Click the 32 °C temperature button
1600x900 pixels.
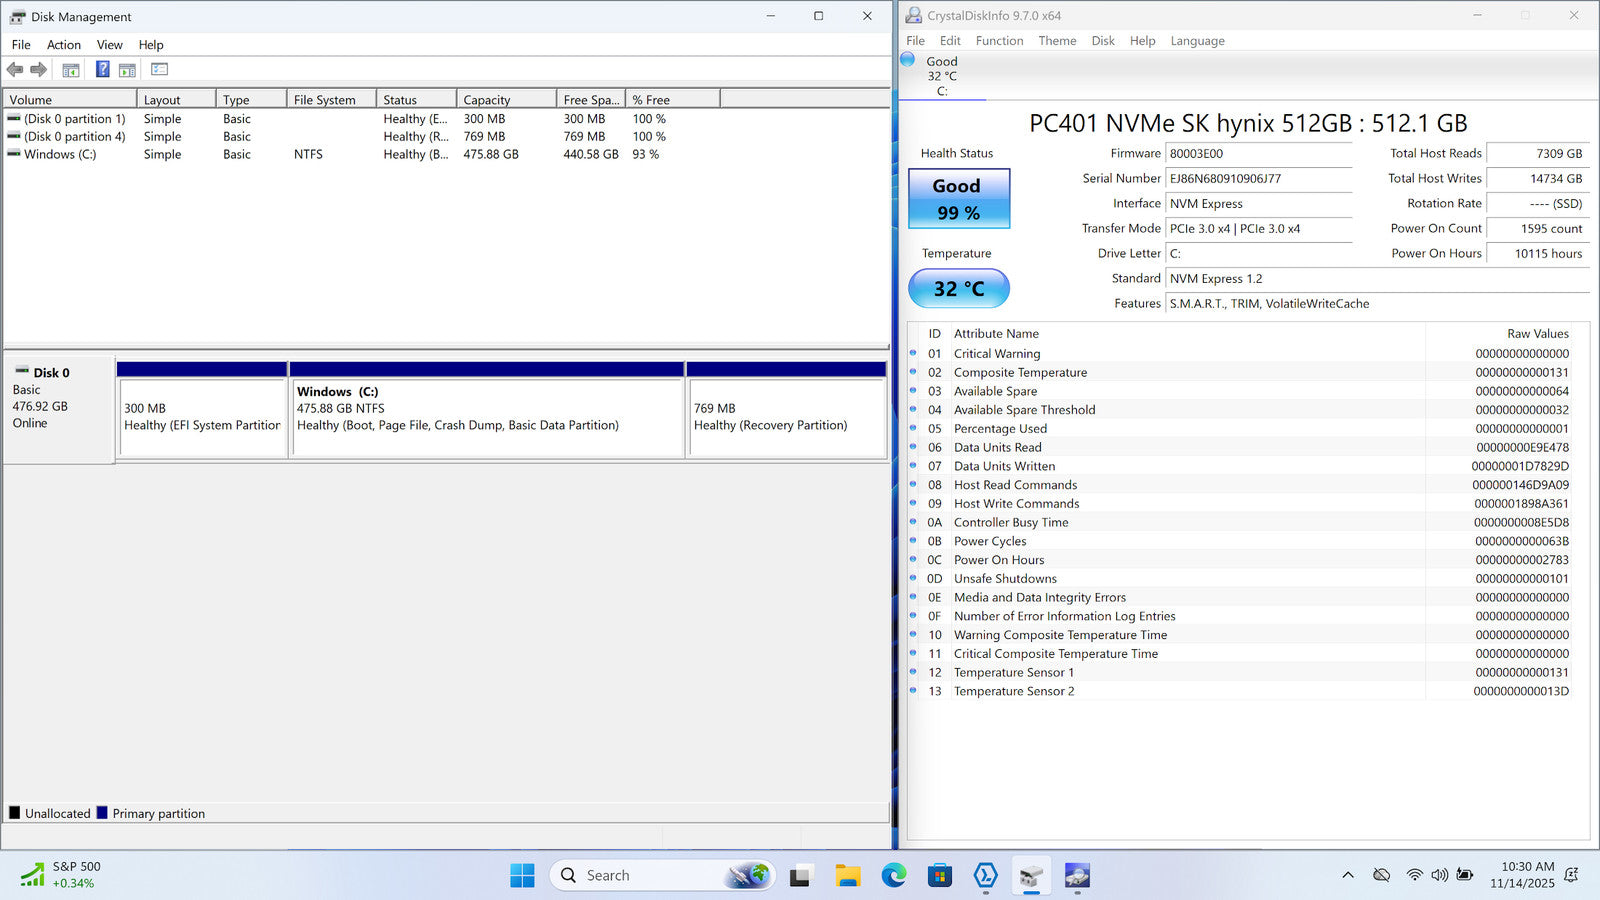958,289
